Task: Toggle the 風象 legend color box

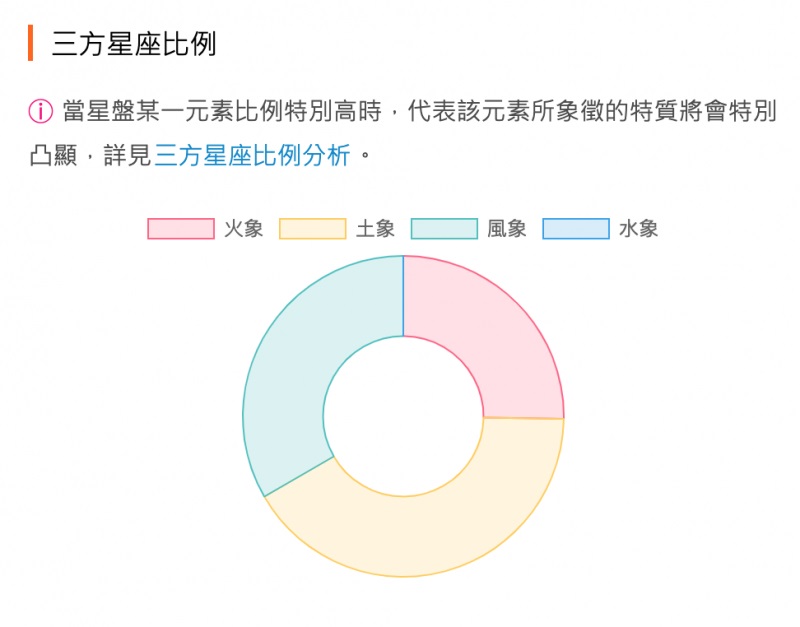Action: (x=444, y=229)
